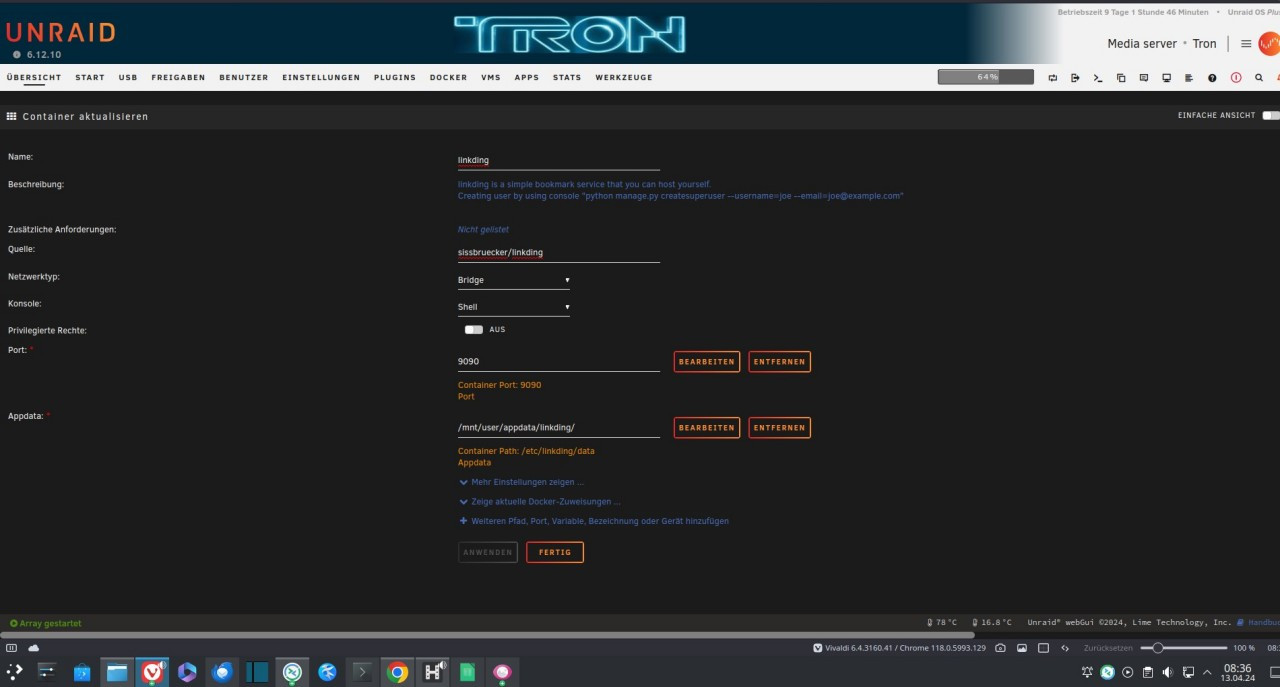This screenshot has height=687, width=1280.
Task: Click the monitor icon in Unraid toolbar
Action: coord(1167,77)
